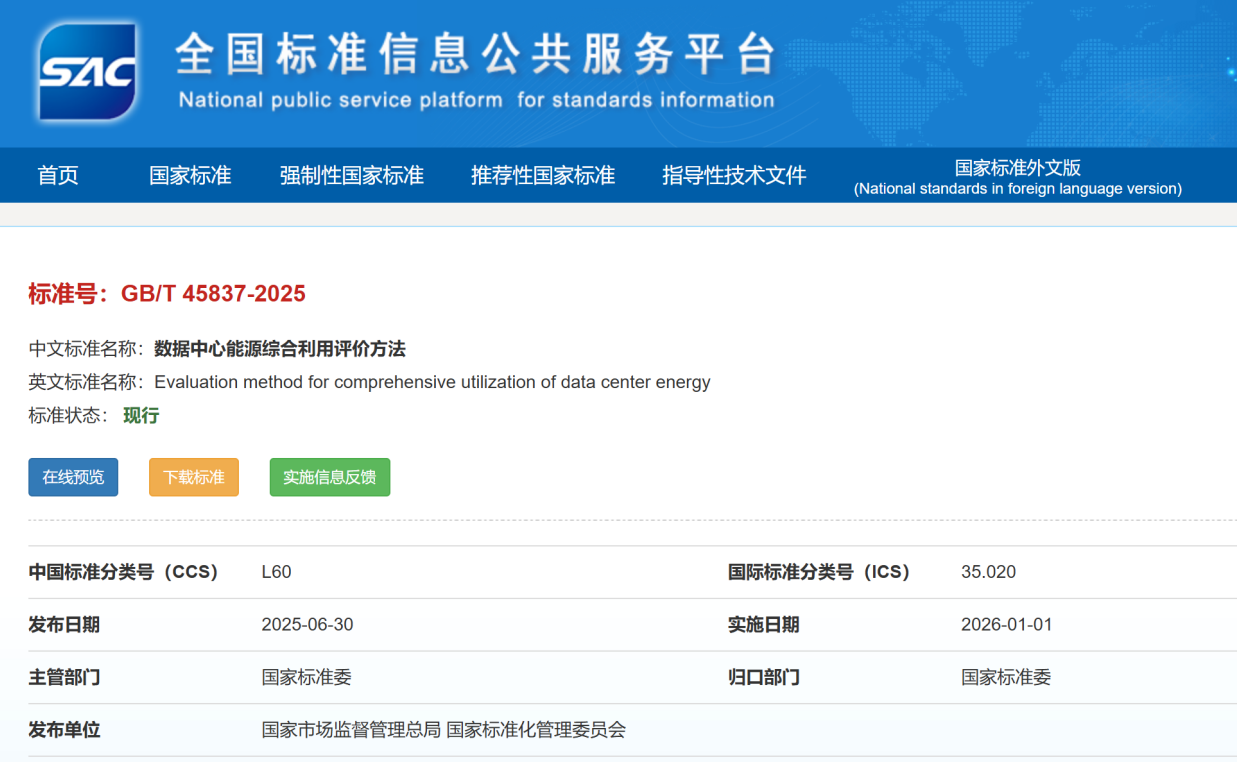Open 国家标准外文版 foreign language version

click(x=1017, y=177)
